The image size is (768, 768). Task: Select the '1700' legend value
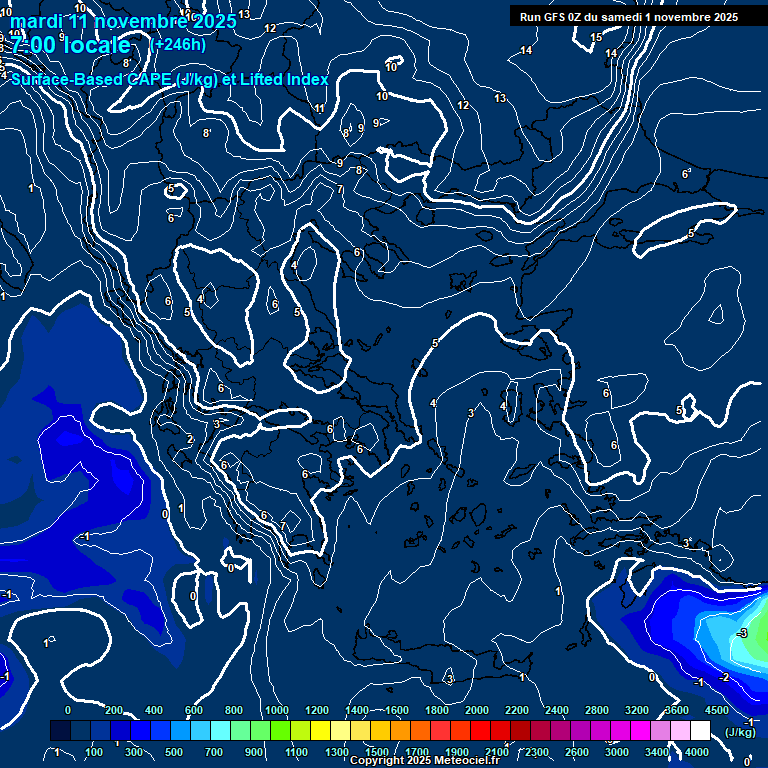(417, 752)
